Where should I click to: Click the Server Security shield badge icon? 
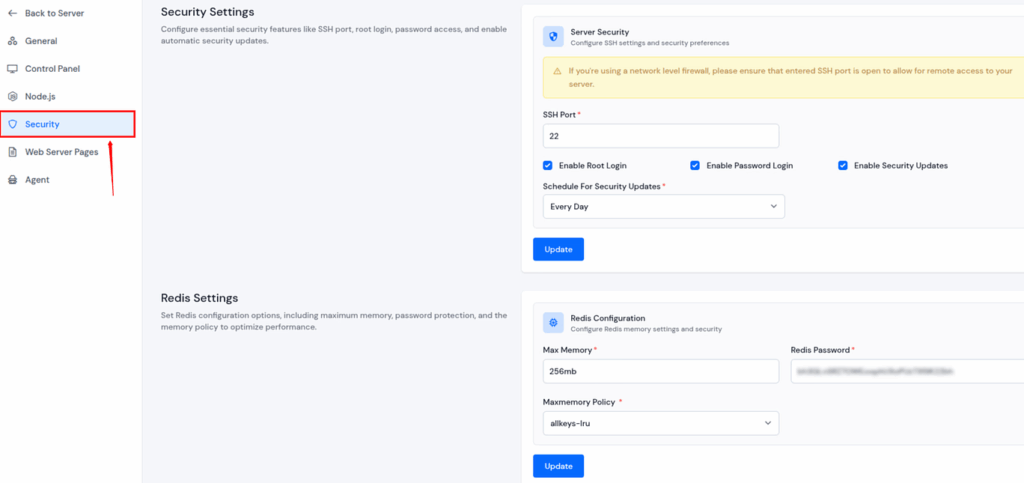553,37
